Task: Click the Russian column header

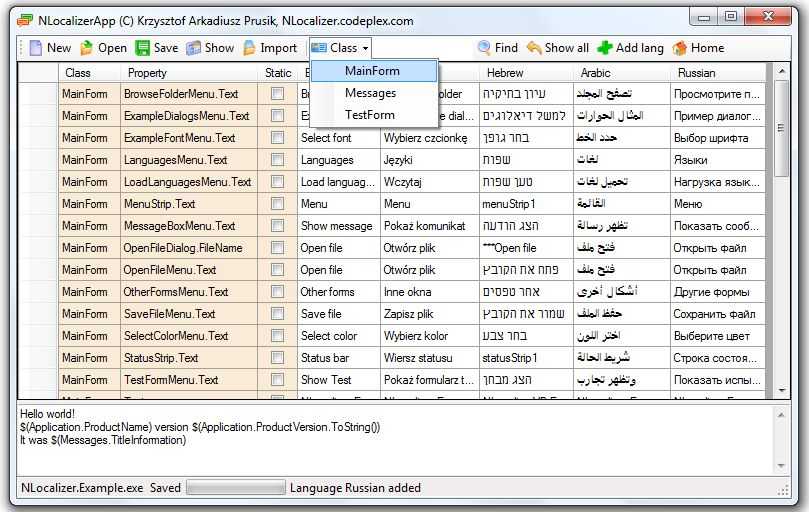Action: pos(718,73)
